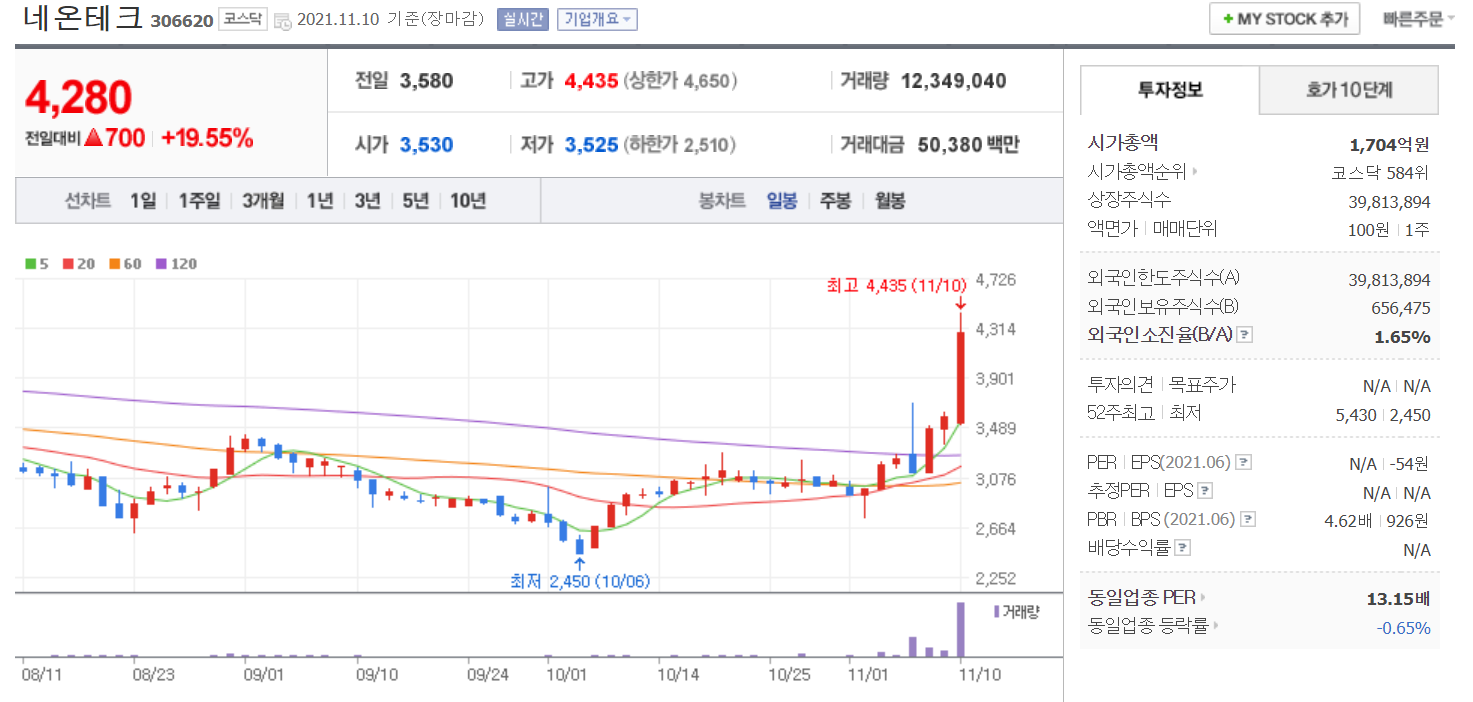Click the 실시간 button
Image resolution: width=1473 pixels, height=702 pixels.
tap(523, 19)
